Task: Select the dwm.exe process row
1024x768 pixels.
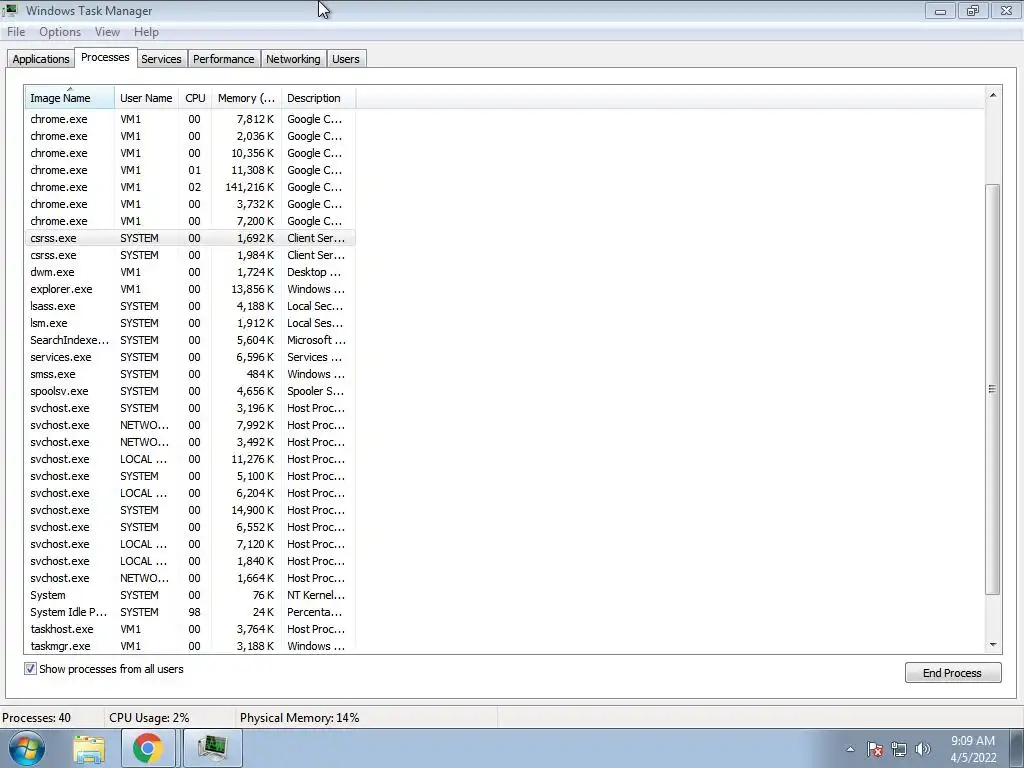Action: point(190,272)
